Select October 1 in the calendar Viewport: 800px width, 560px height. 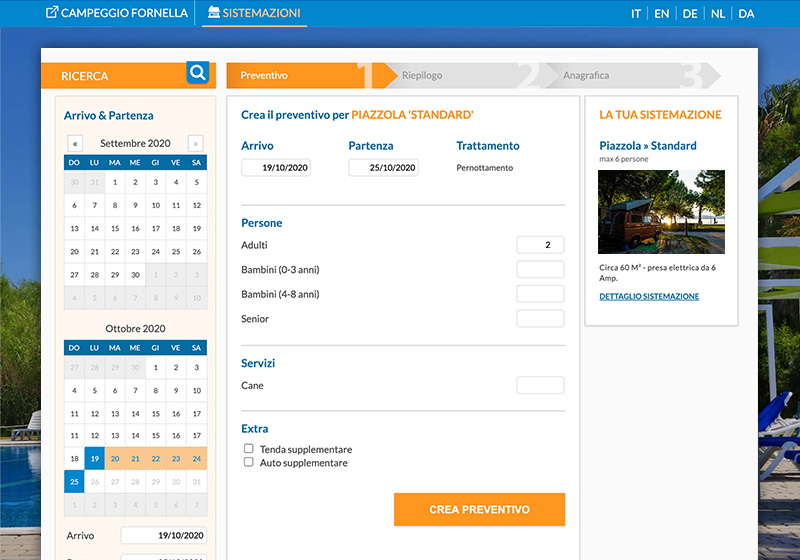[156, 367]
